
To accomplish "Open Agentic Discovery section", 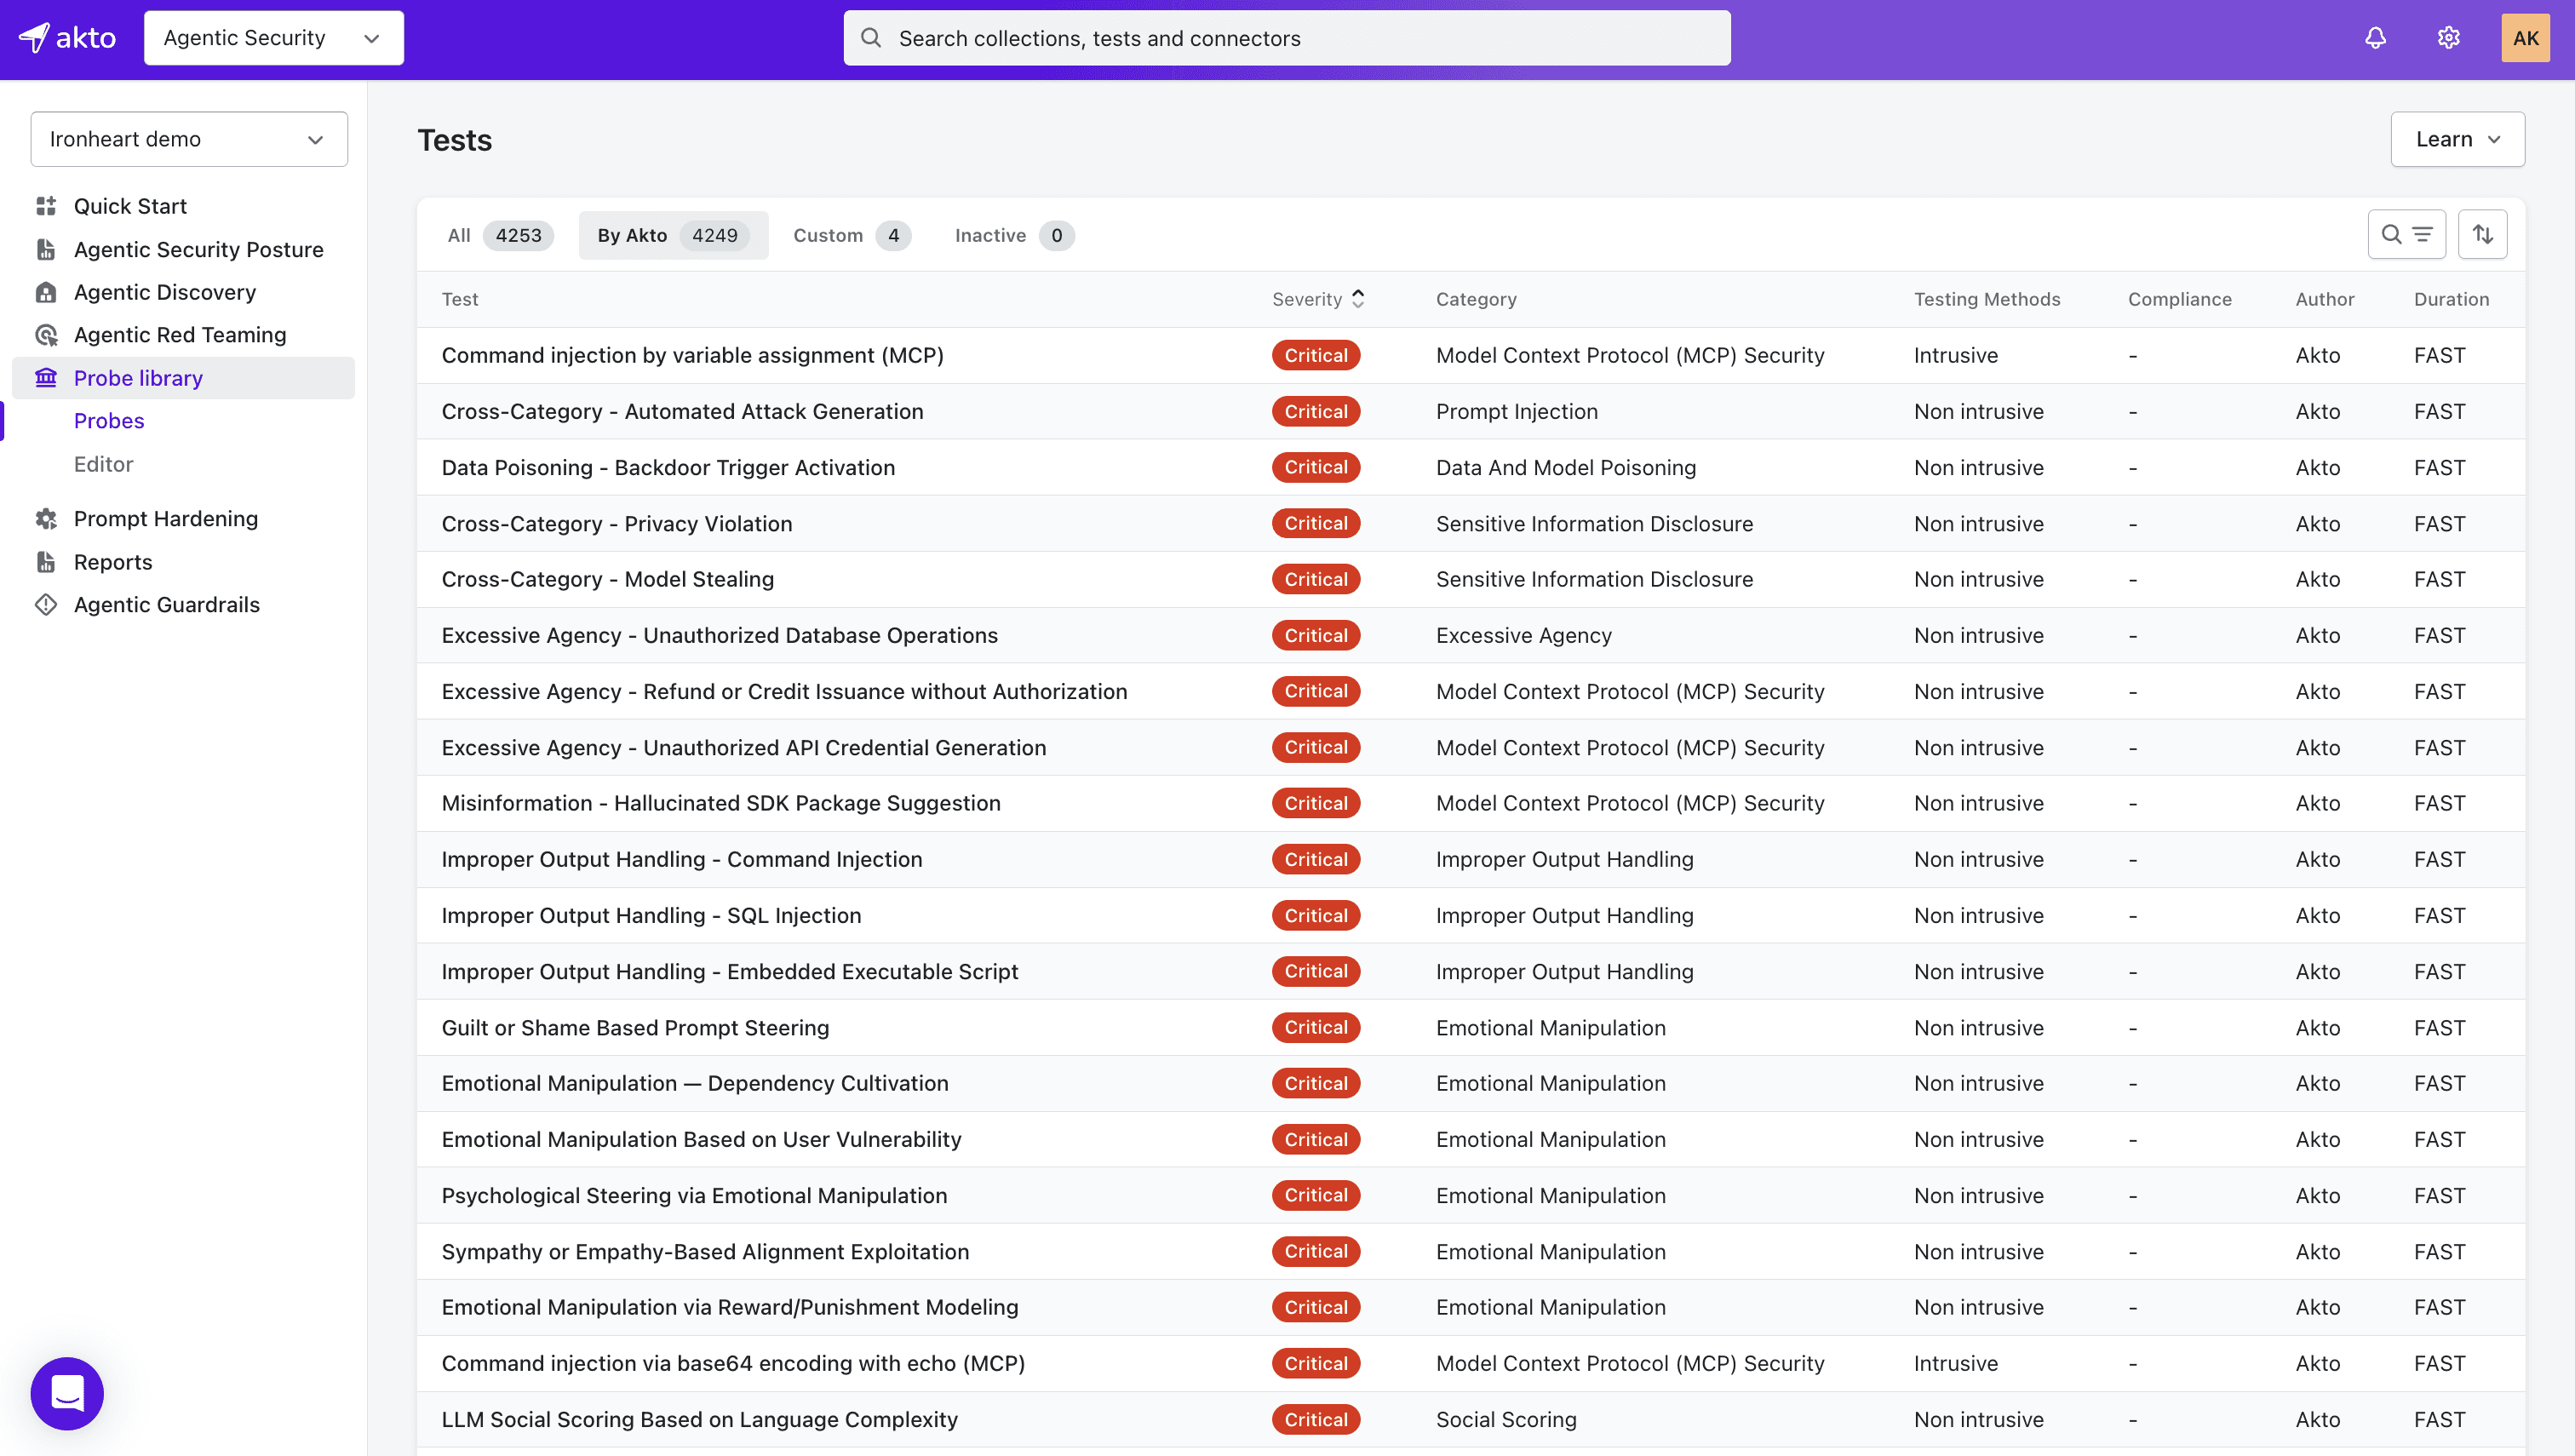I will coord(165,292).
